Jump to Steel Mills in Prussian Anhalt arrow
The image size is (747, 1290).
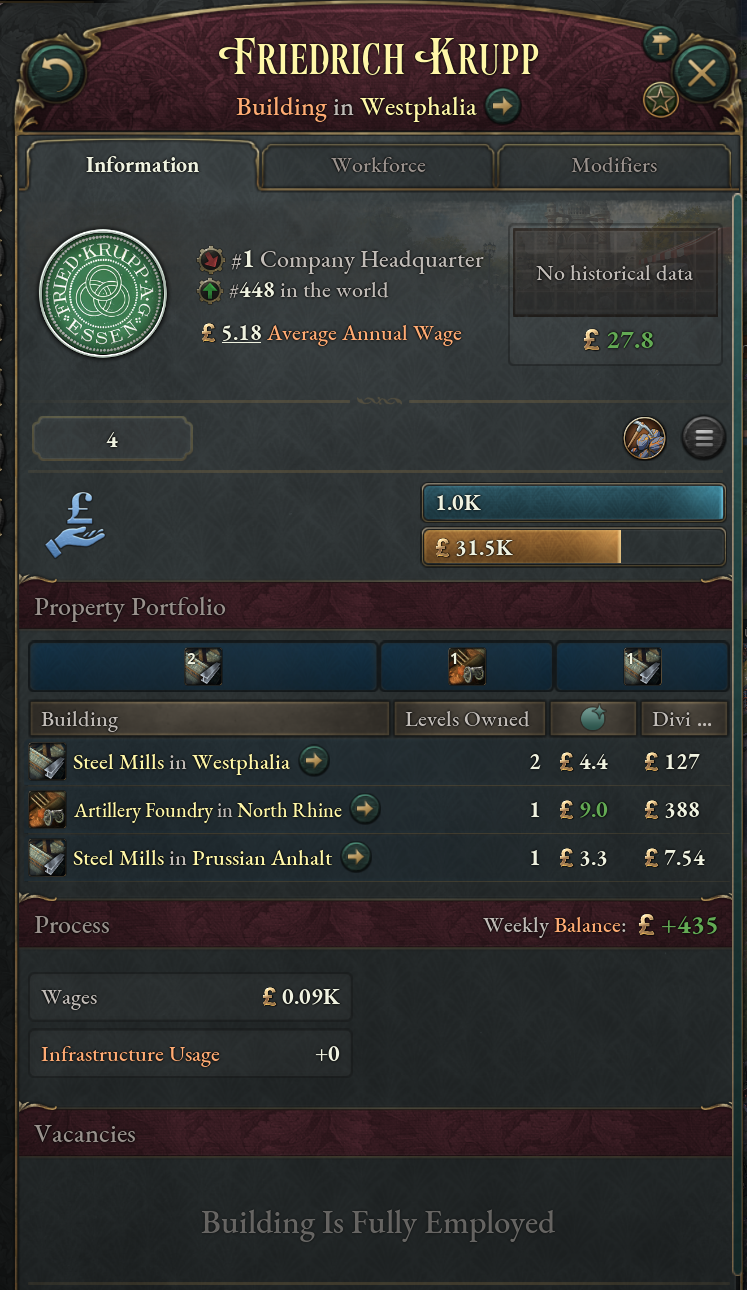coord(356,857)
